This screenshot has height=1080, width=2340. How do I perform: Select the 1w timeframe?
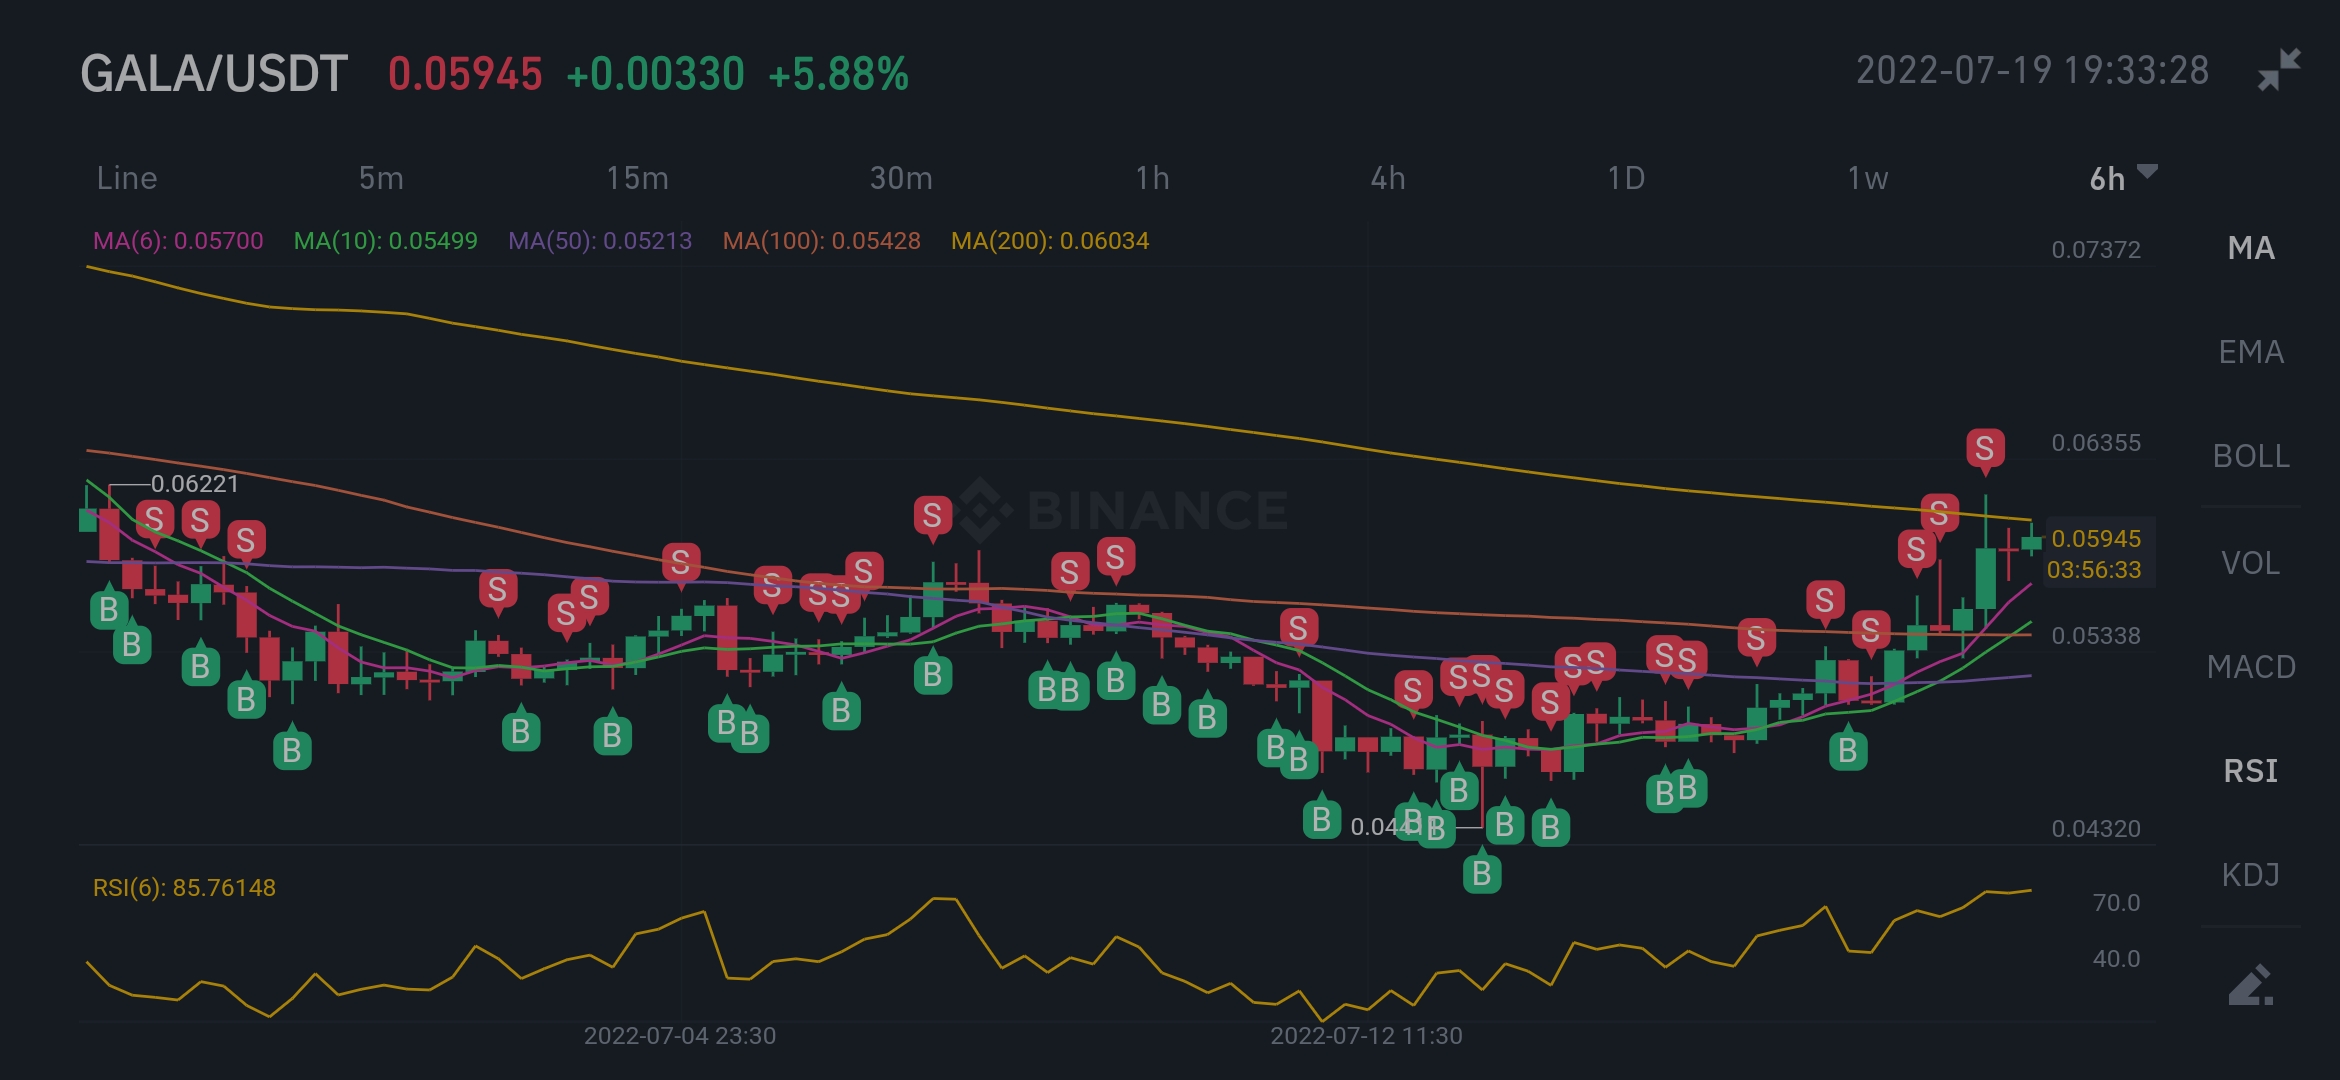1867,178
